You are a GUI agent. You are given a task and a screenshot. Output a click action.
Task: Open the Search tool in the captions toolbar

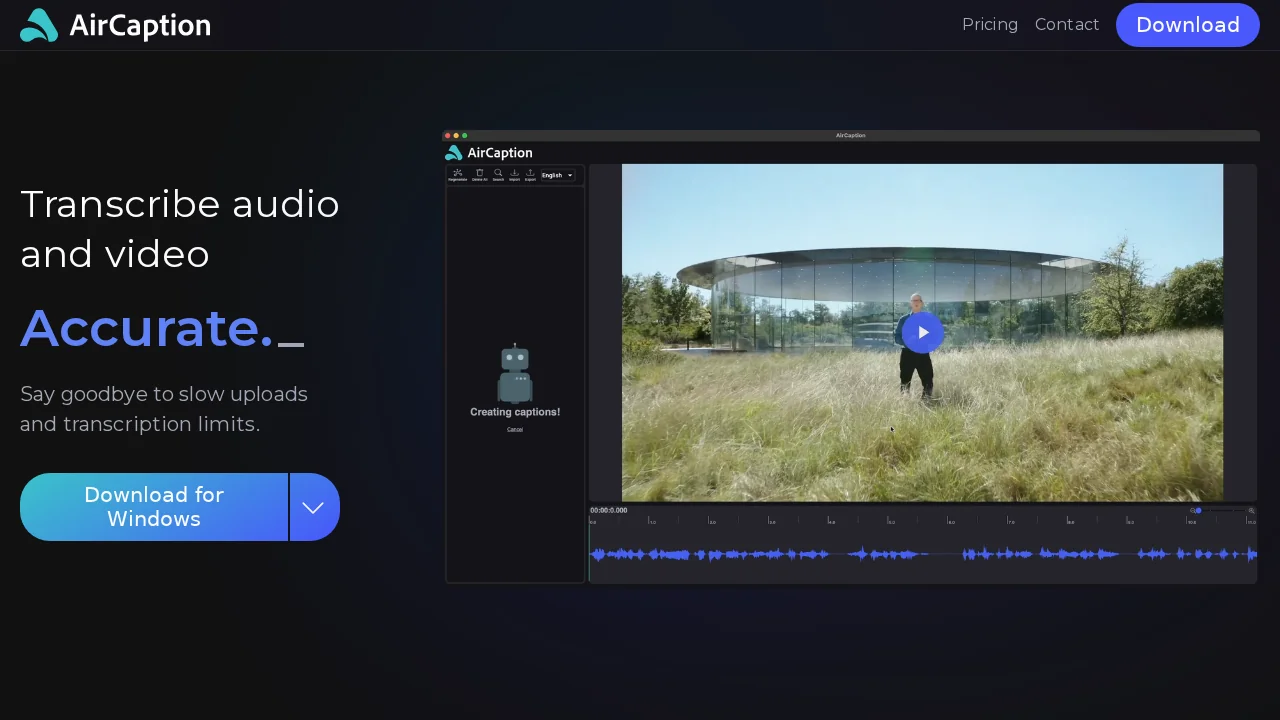(x=498, y=172)
